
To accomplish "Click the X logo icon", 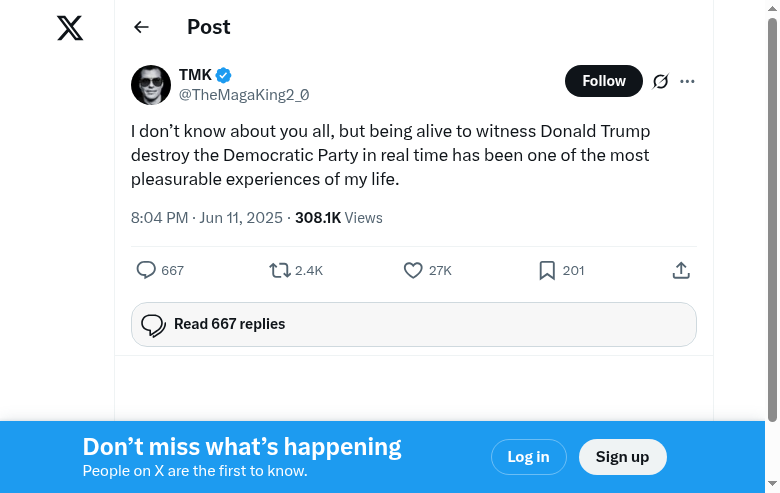I will pyautogui.click(x=70, y=29).
